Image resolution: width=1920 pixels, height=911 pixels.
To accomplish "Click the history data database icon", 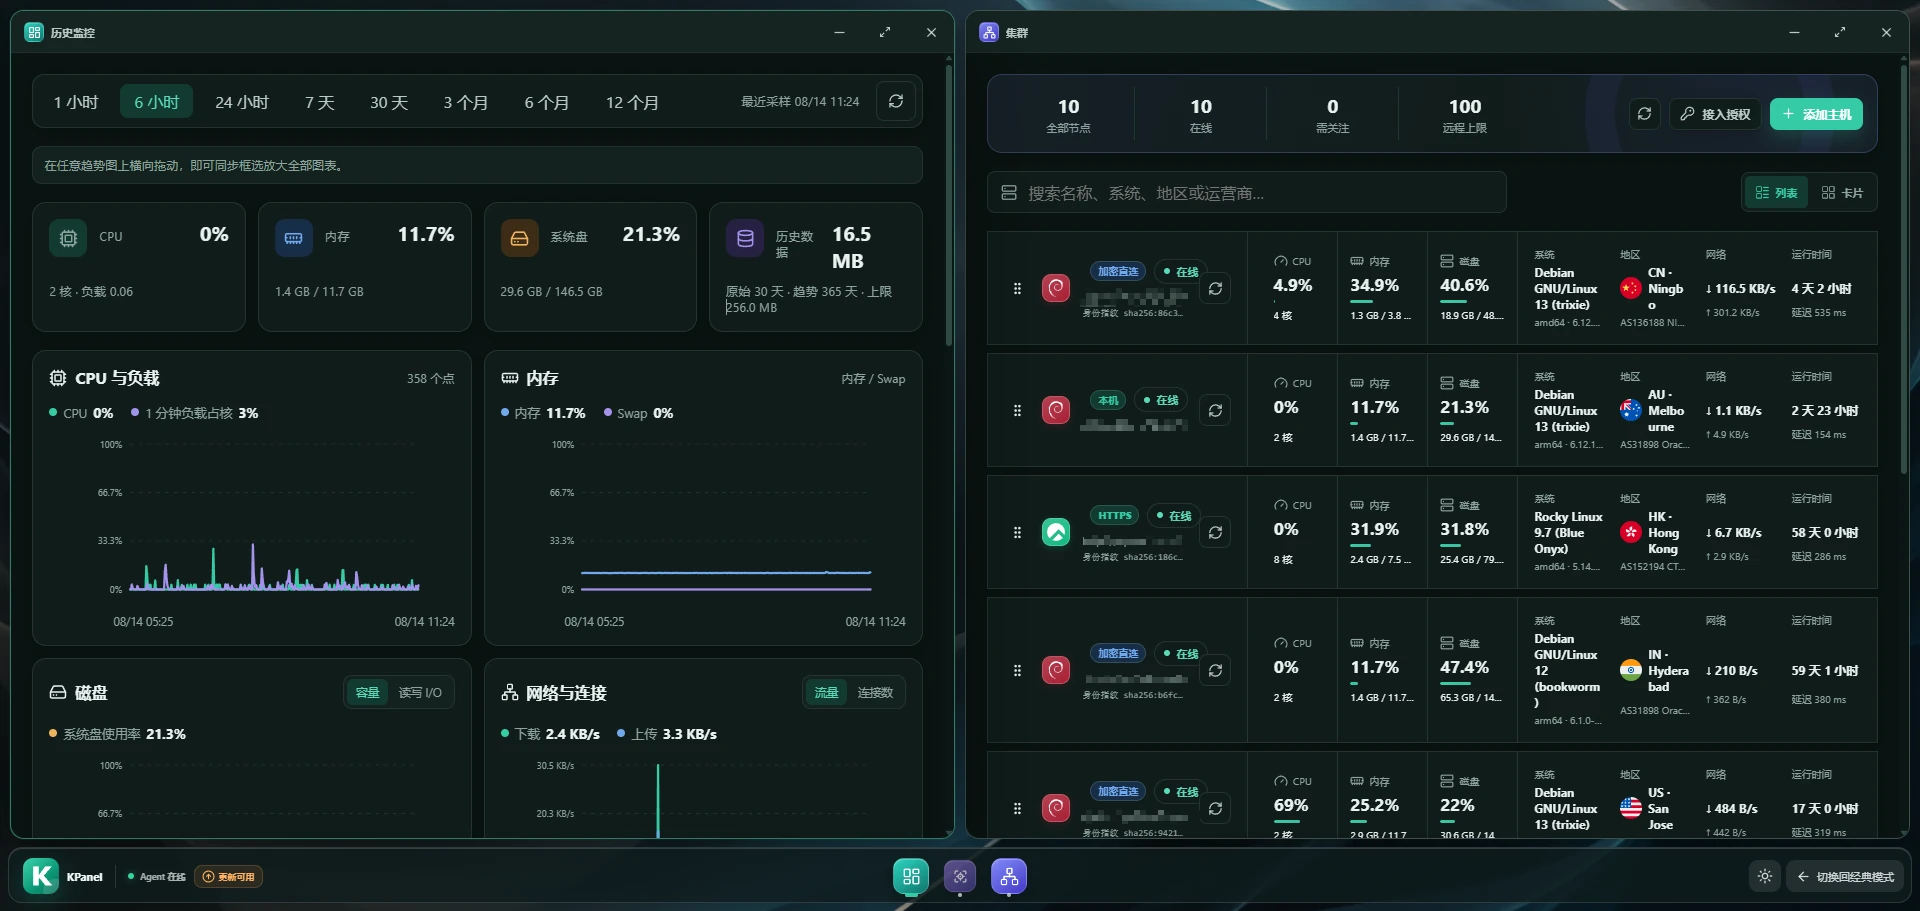I will [745, 238].
